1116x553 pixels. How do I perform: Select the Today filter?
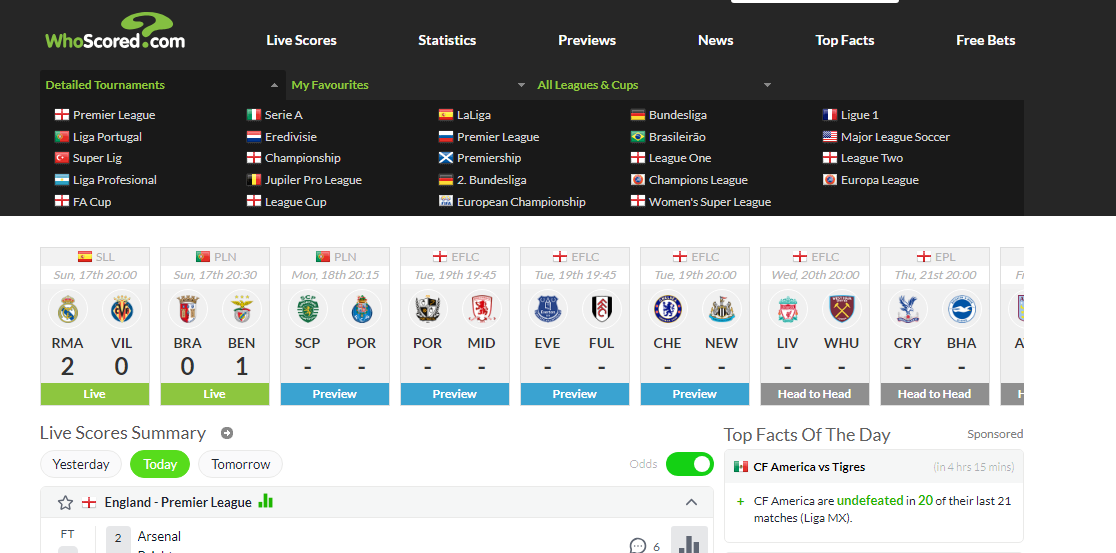pos(160,464)
